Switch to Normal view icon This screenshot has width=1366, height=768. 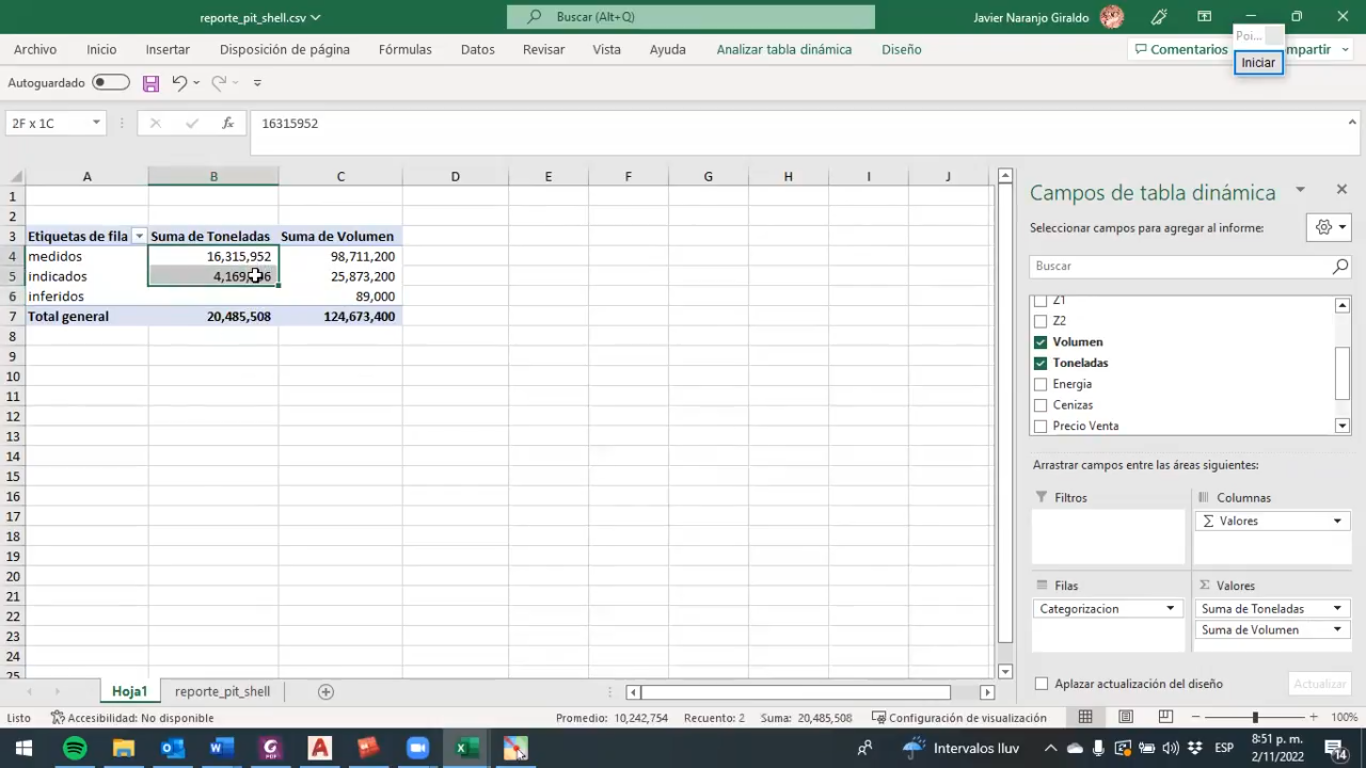tap(1085, 717)
